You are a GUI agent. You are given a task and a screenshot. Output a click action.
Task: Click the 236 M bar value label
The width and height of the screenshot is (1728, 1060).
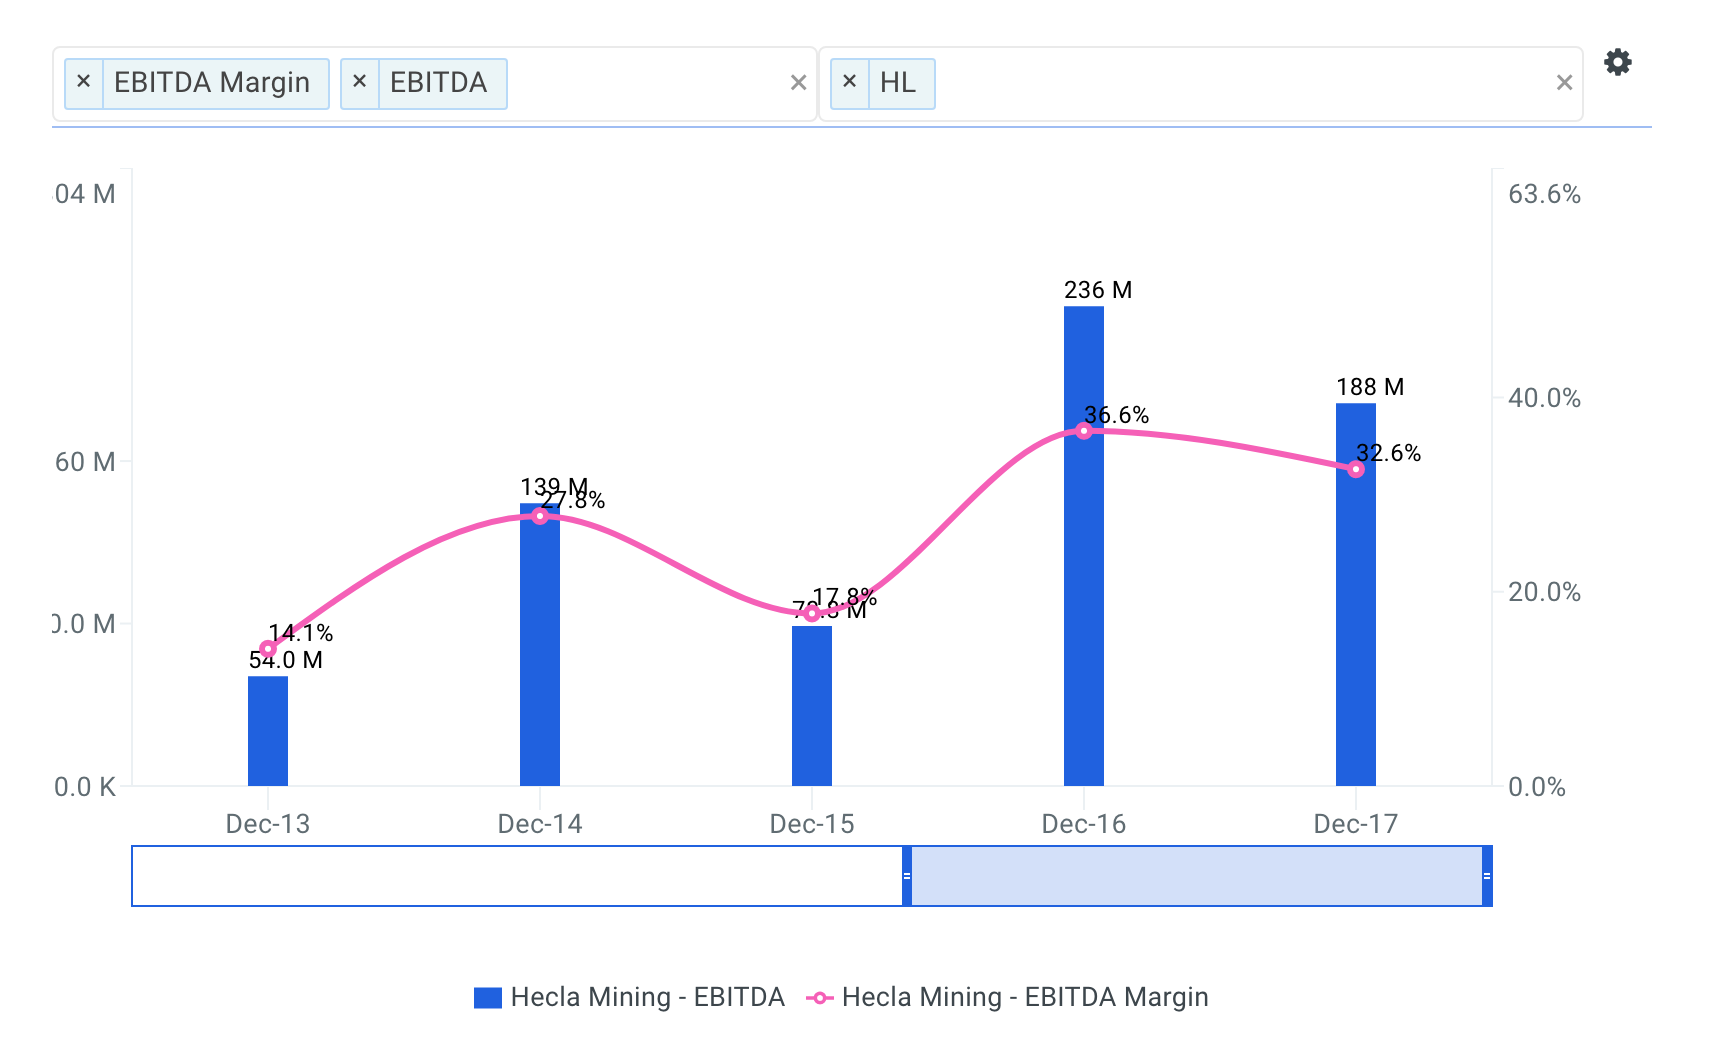[1098, 290]
